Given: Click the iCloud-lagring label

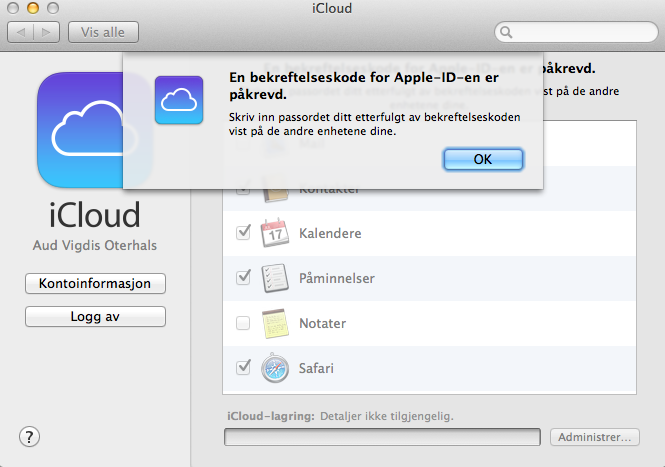Looking at the screenshot, I should pos(271,416).
